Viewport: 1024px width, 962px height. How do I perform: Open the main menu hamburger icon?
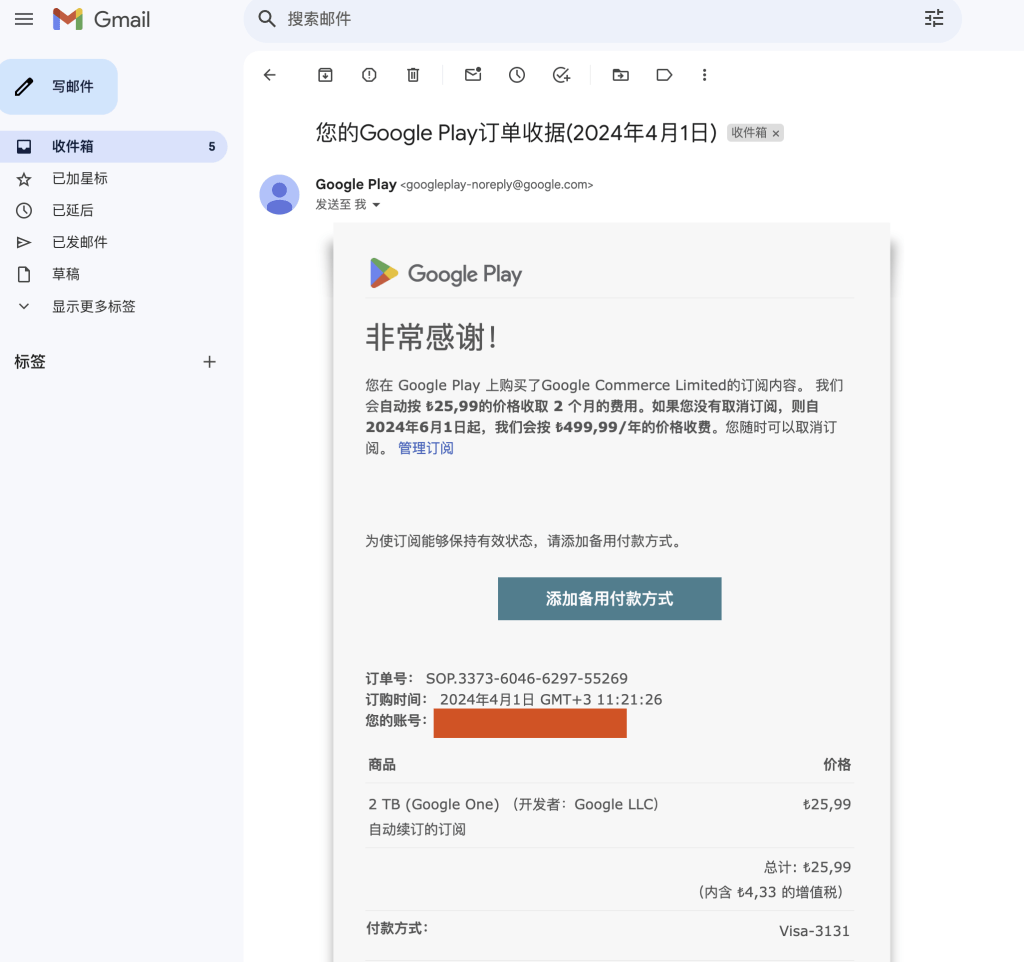[24, 19]
